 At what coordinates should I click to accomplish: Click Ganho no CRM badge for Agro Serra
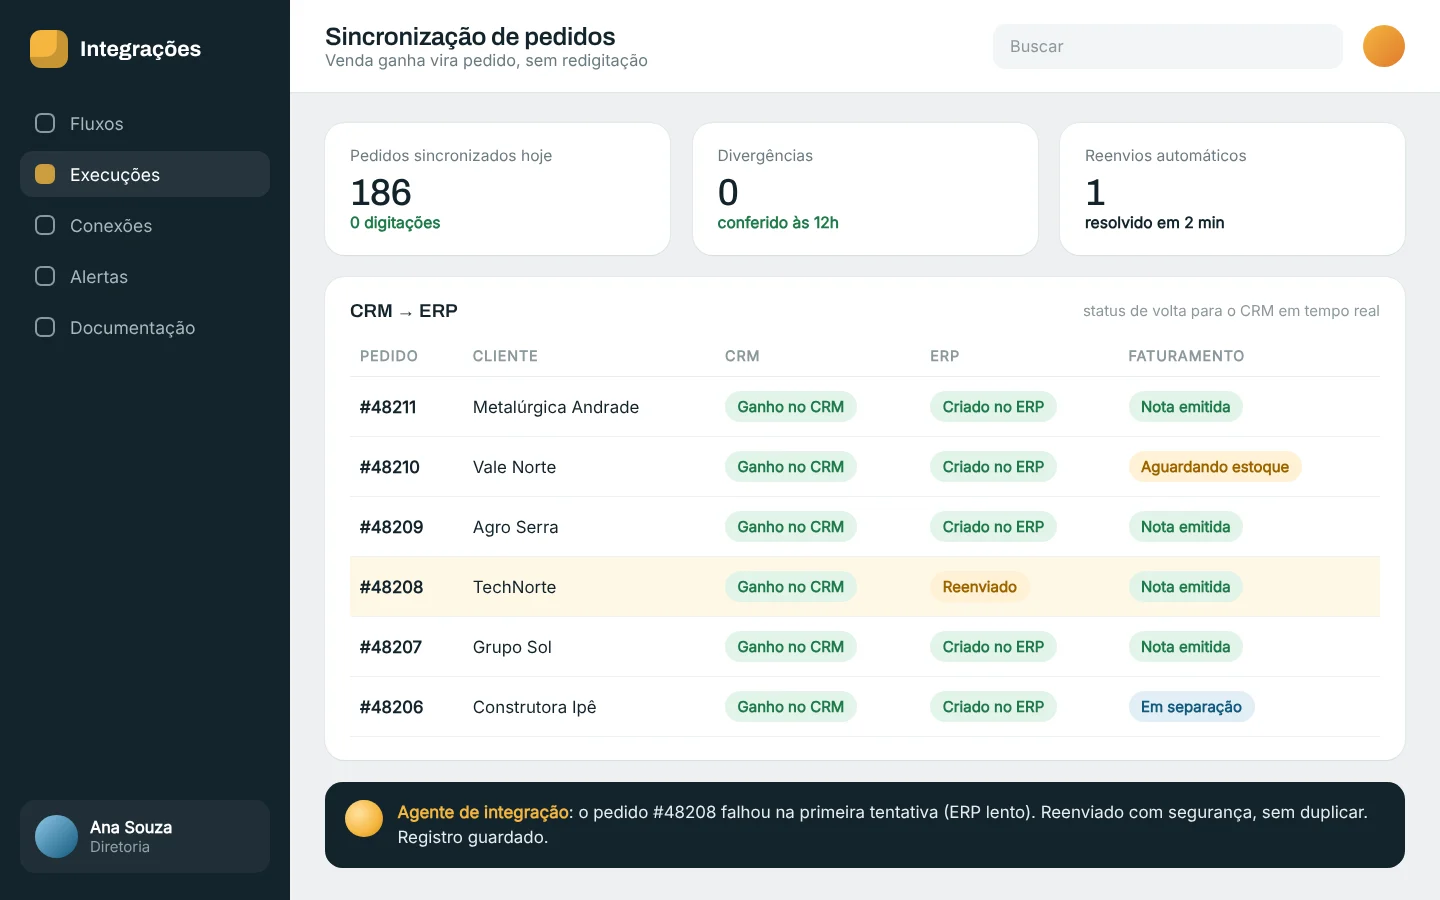791,527
